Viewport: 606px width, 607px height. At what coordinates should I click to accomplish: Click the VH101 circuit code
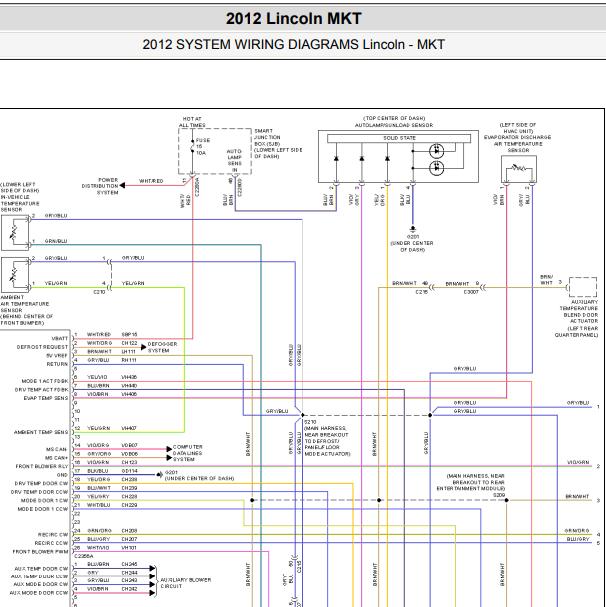coord(129,547)
